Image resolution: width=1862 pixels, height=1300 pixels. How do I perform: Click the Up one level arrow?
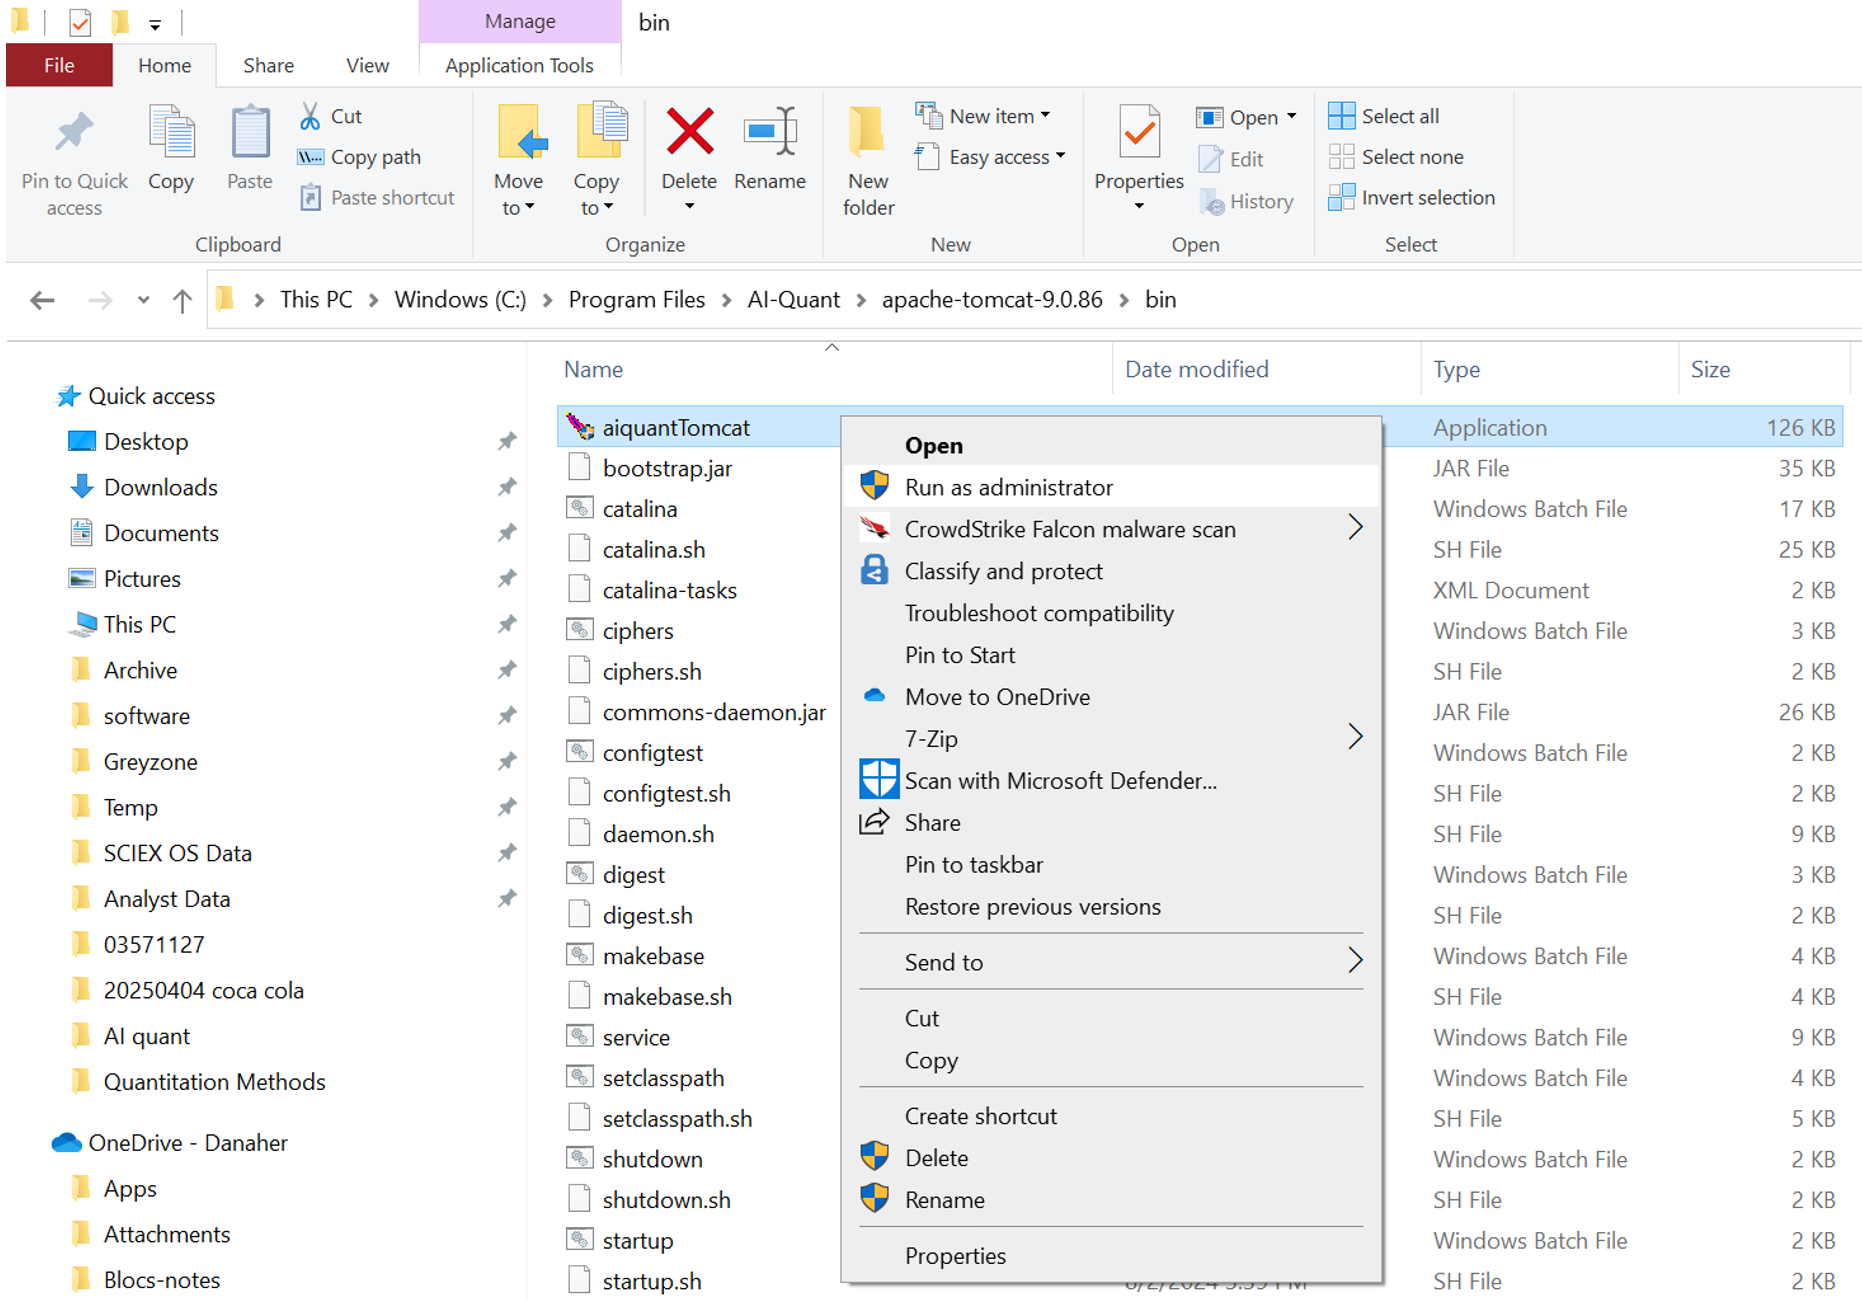[182, 300]
